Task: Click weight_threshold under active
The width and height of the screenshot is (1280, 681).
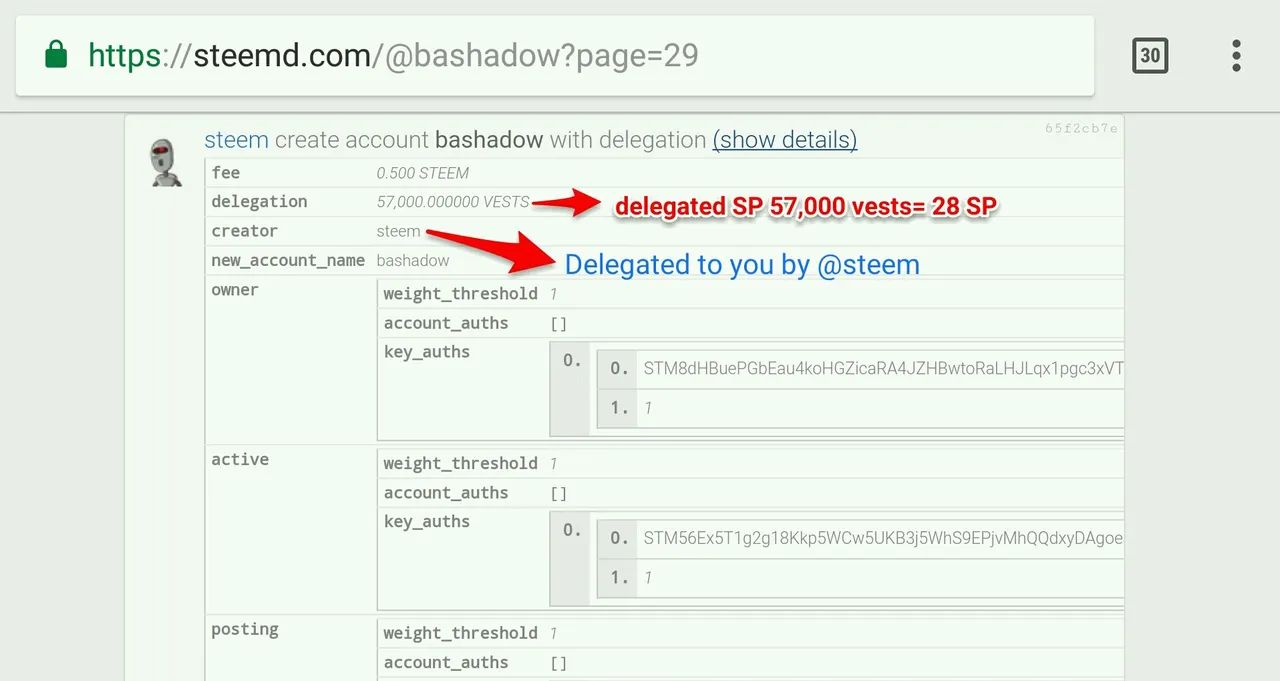Action: [x=460, y=463]
